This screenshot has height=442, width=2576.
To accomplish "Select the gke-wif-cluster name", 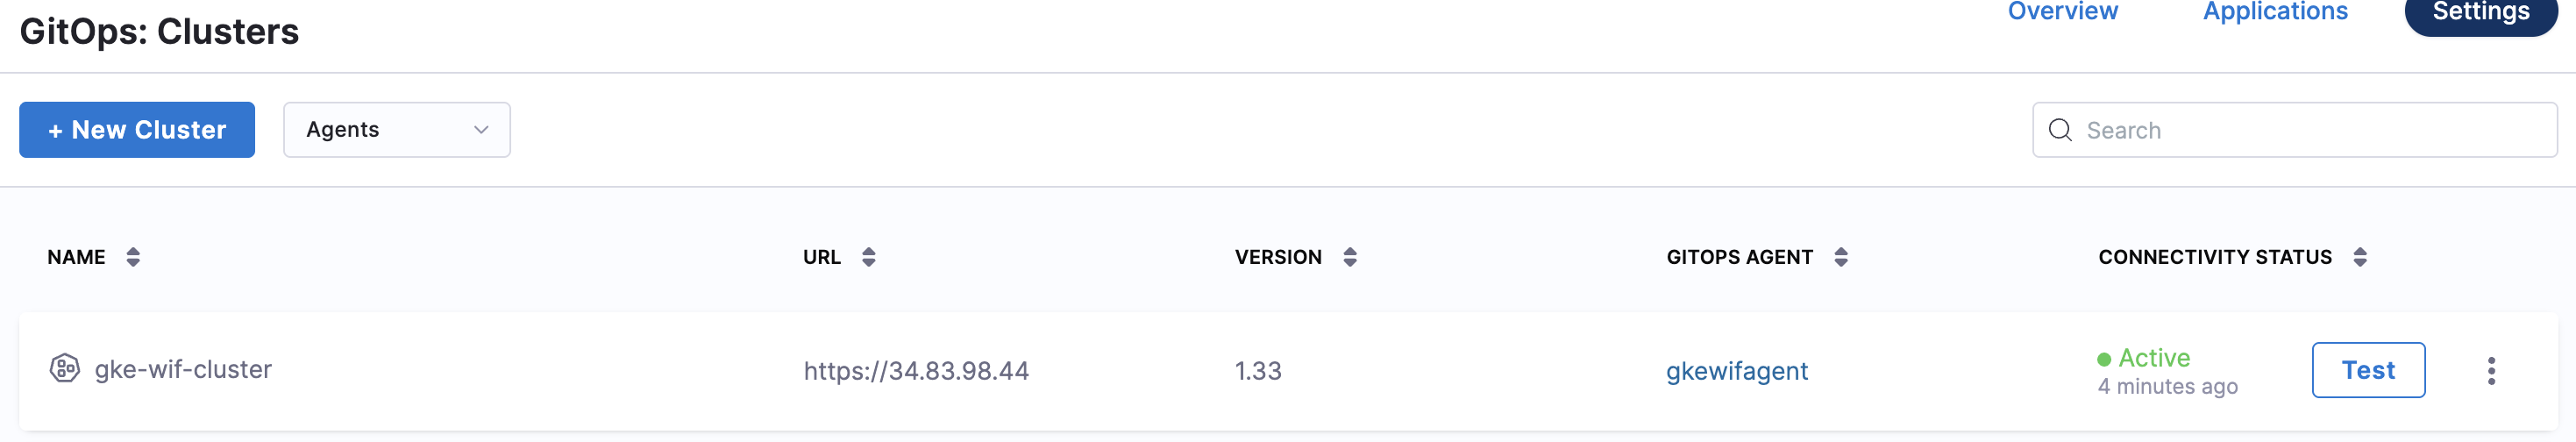I will [183, 370].
